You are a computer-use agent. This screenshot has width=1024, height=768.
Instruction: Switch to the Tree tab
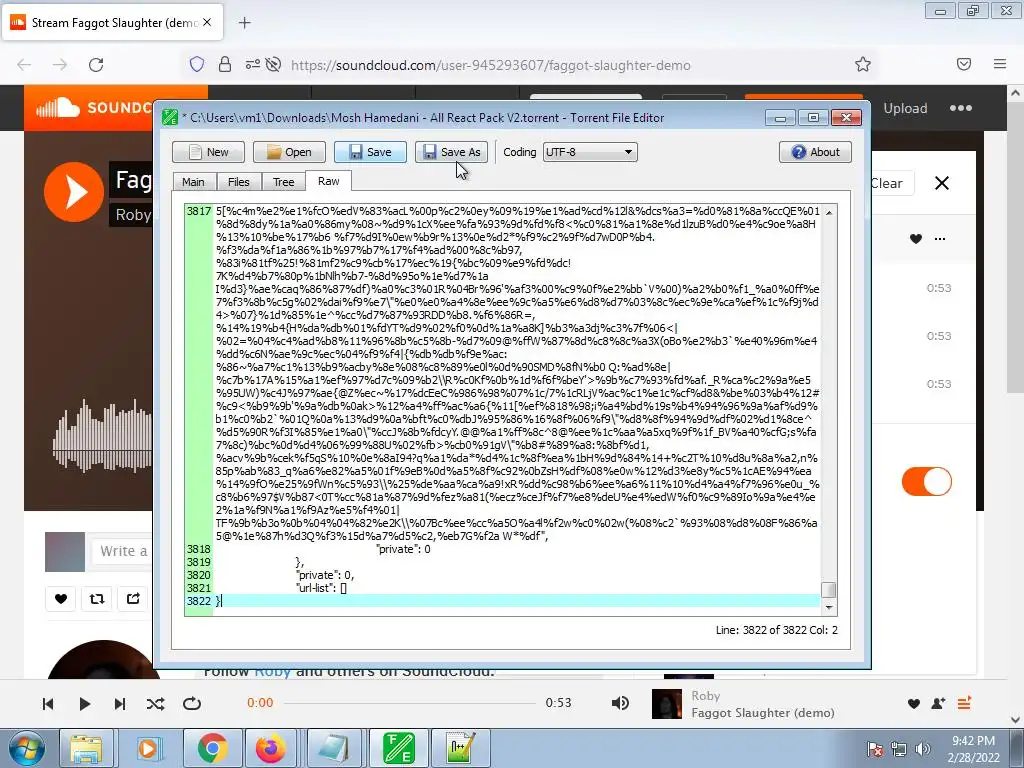point(283,182)
